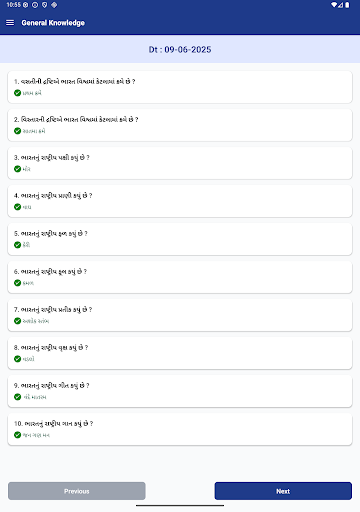Tap the date header Dt : 09-06-2025

point(180,50)
